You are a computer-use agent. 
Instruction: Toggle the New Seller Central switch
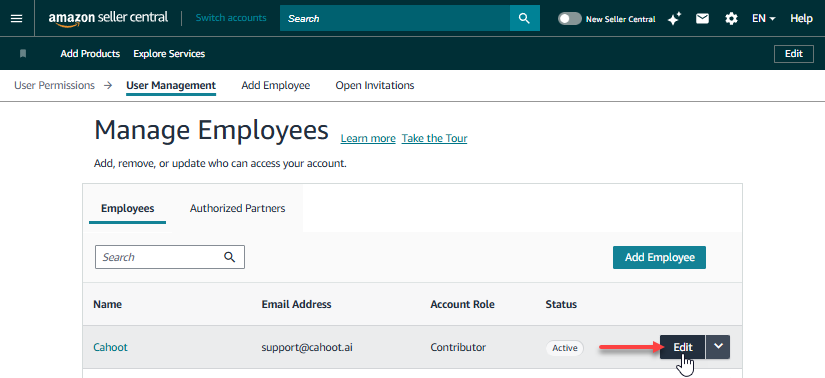(x=569, y=18)
